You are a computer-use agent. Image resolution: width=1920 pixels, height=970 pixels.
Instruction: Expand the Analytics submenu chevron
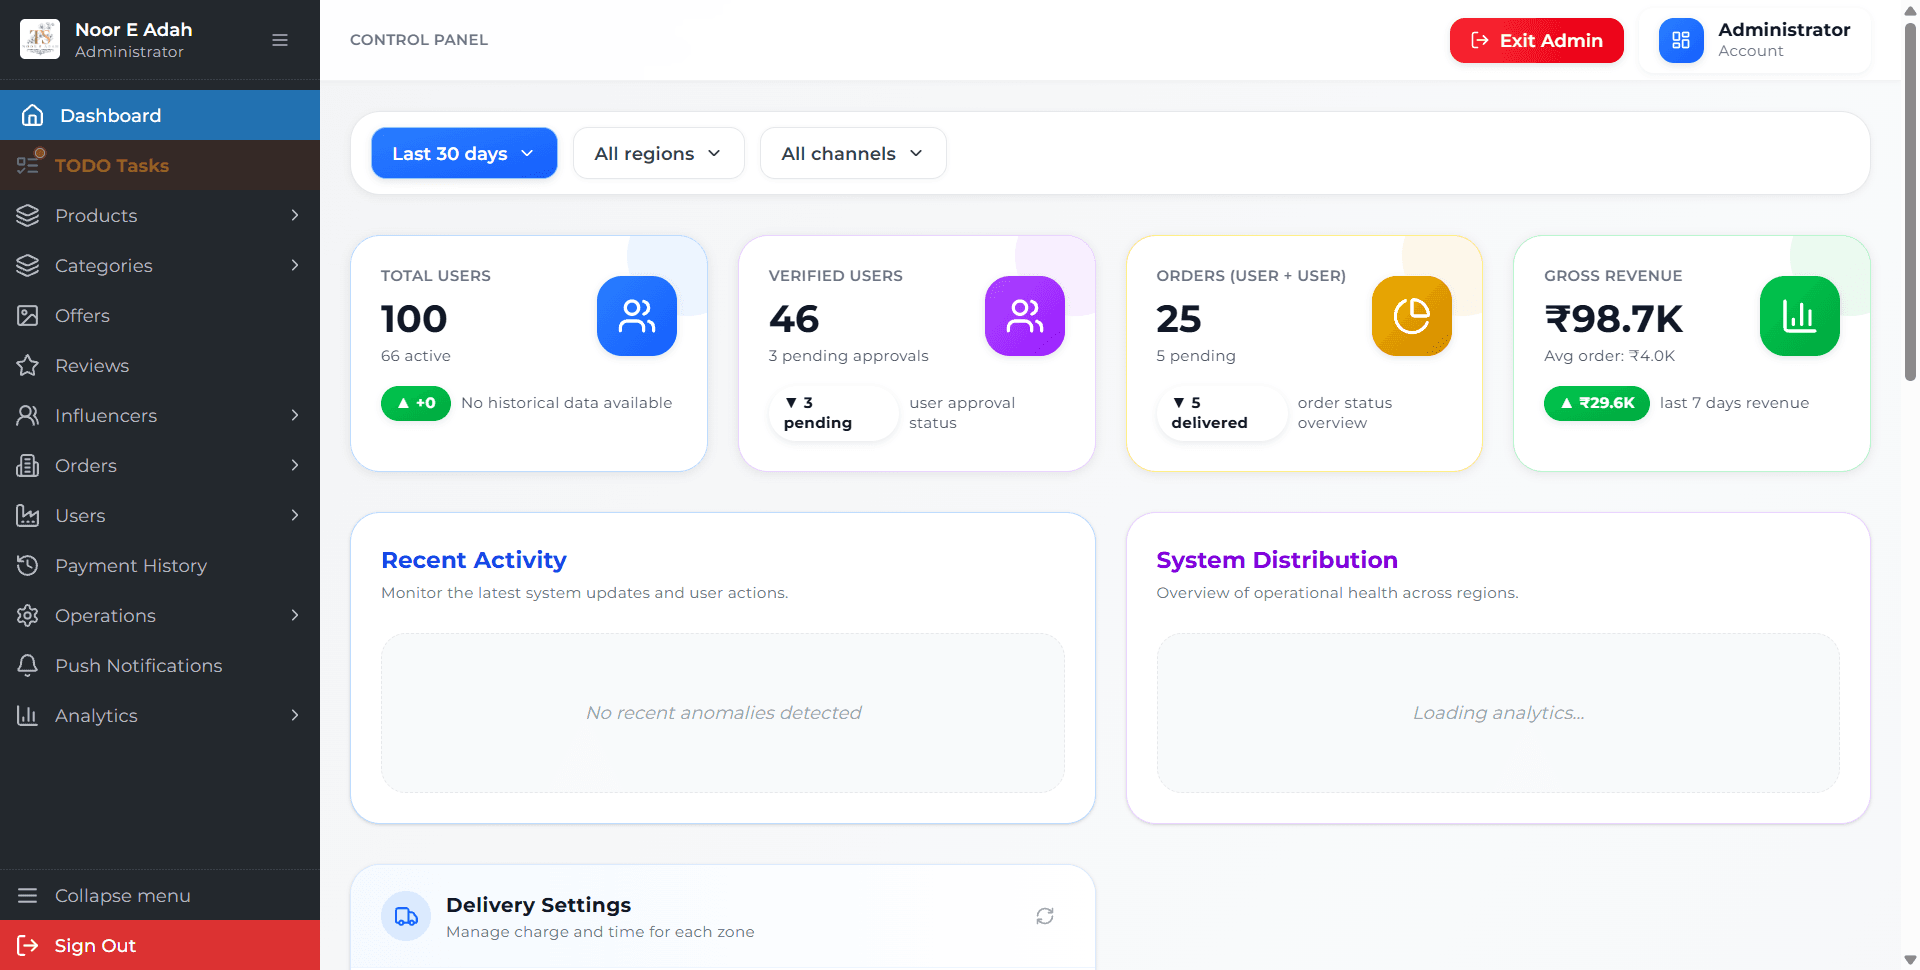[295, 715]
